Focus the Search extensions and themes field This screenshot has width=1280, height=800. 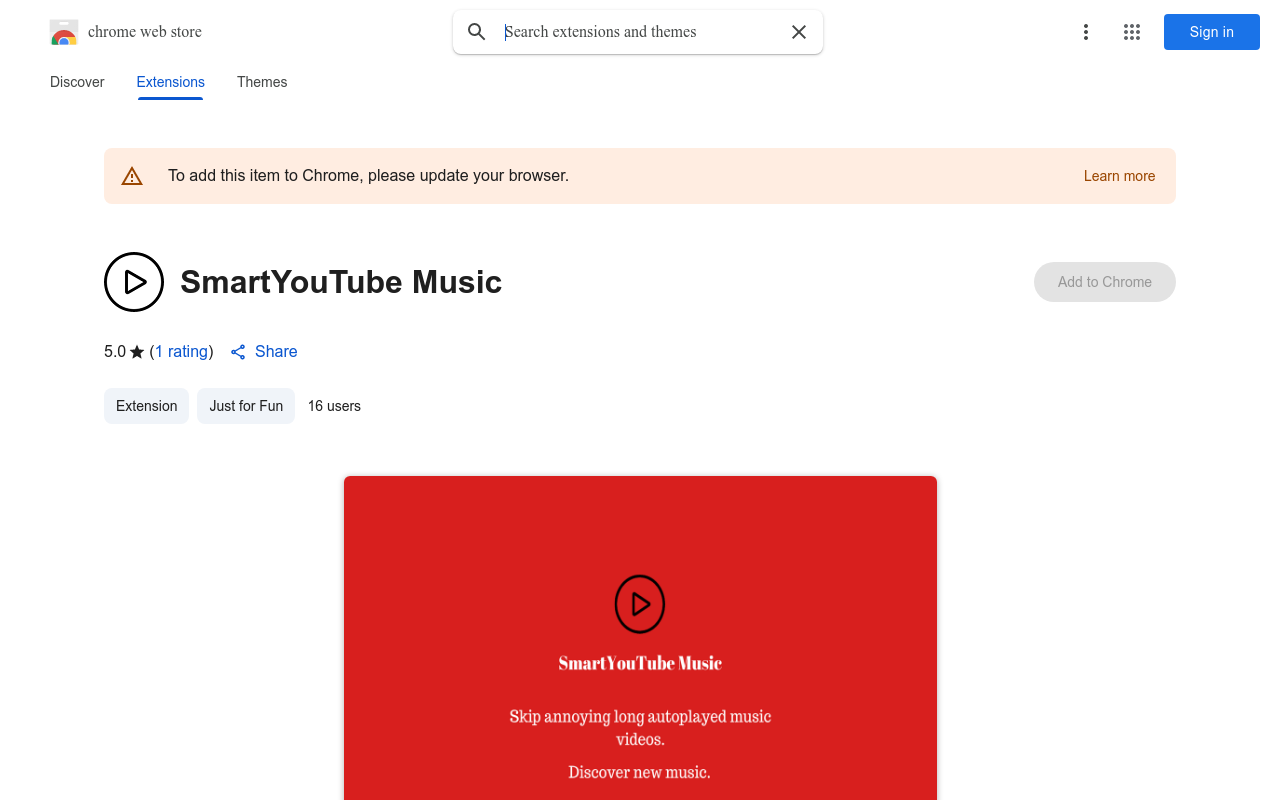pyautogui.click(x=638, y=32)
